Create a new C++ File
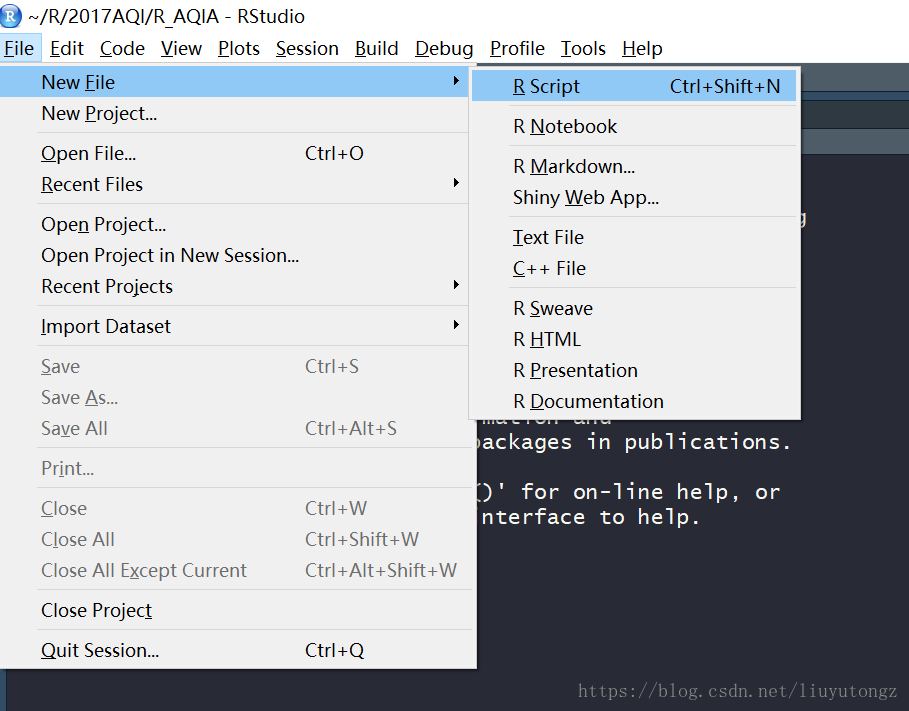 [x=634, y=269]
